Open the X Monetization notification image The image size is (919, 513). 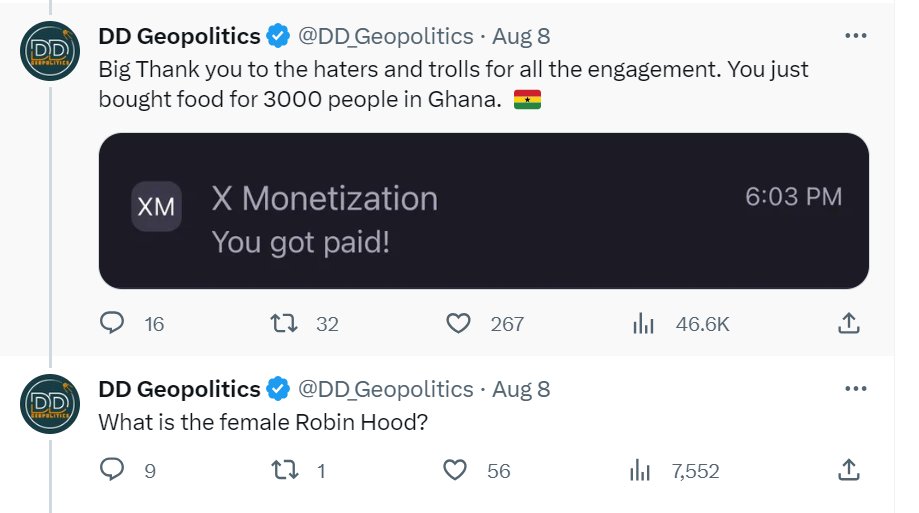click(x=484, y=211)
